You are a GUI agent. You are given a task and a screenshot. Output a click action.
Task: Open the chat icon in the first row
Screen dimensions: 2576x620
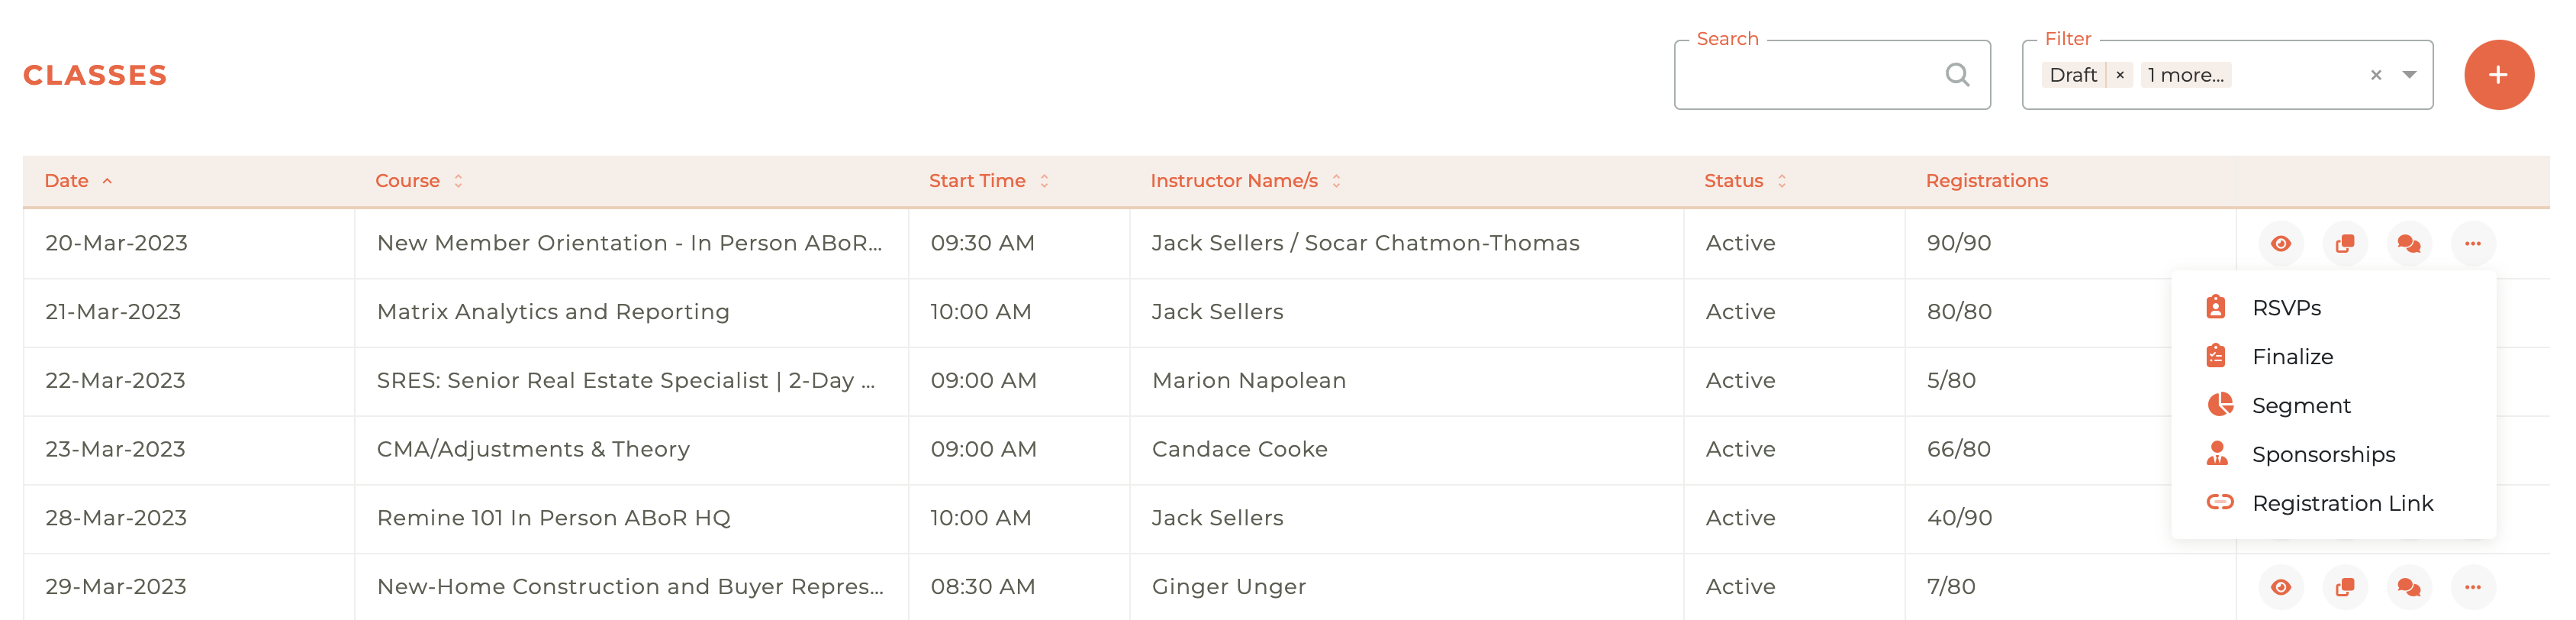point(2408,243)
